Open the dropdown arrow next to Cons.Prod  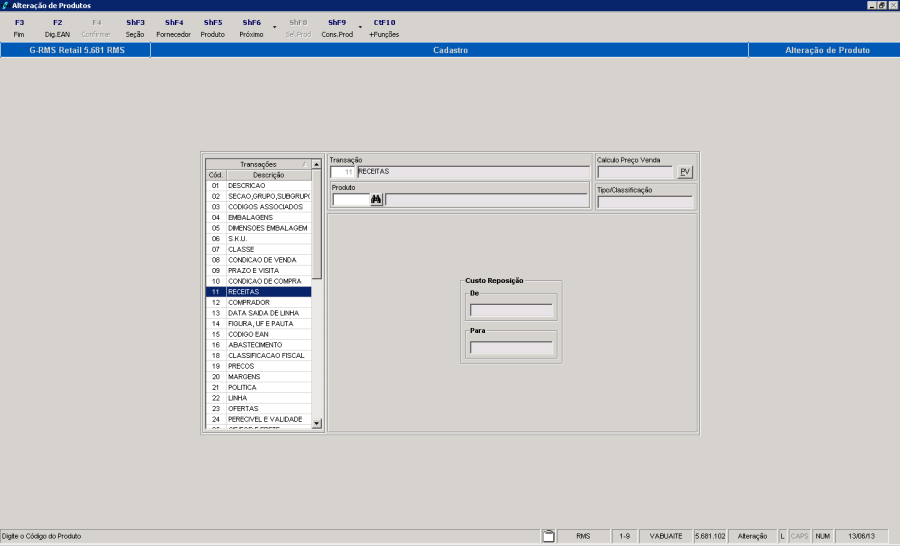360,28
